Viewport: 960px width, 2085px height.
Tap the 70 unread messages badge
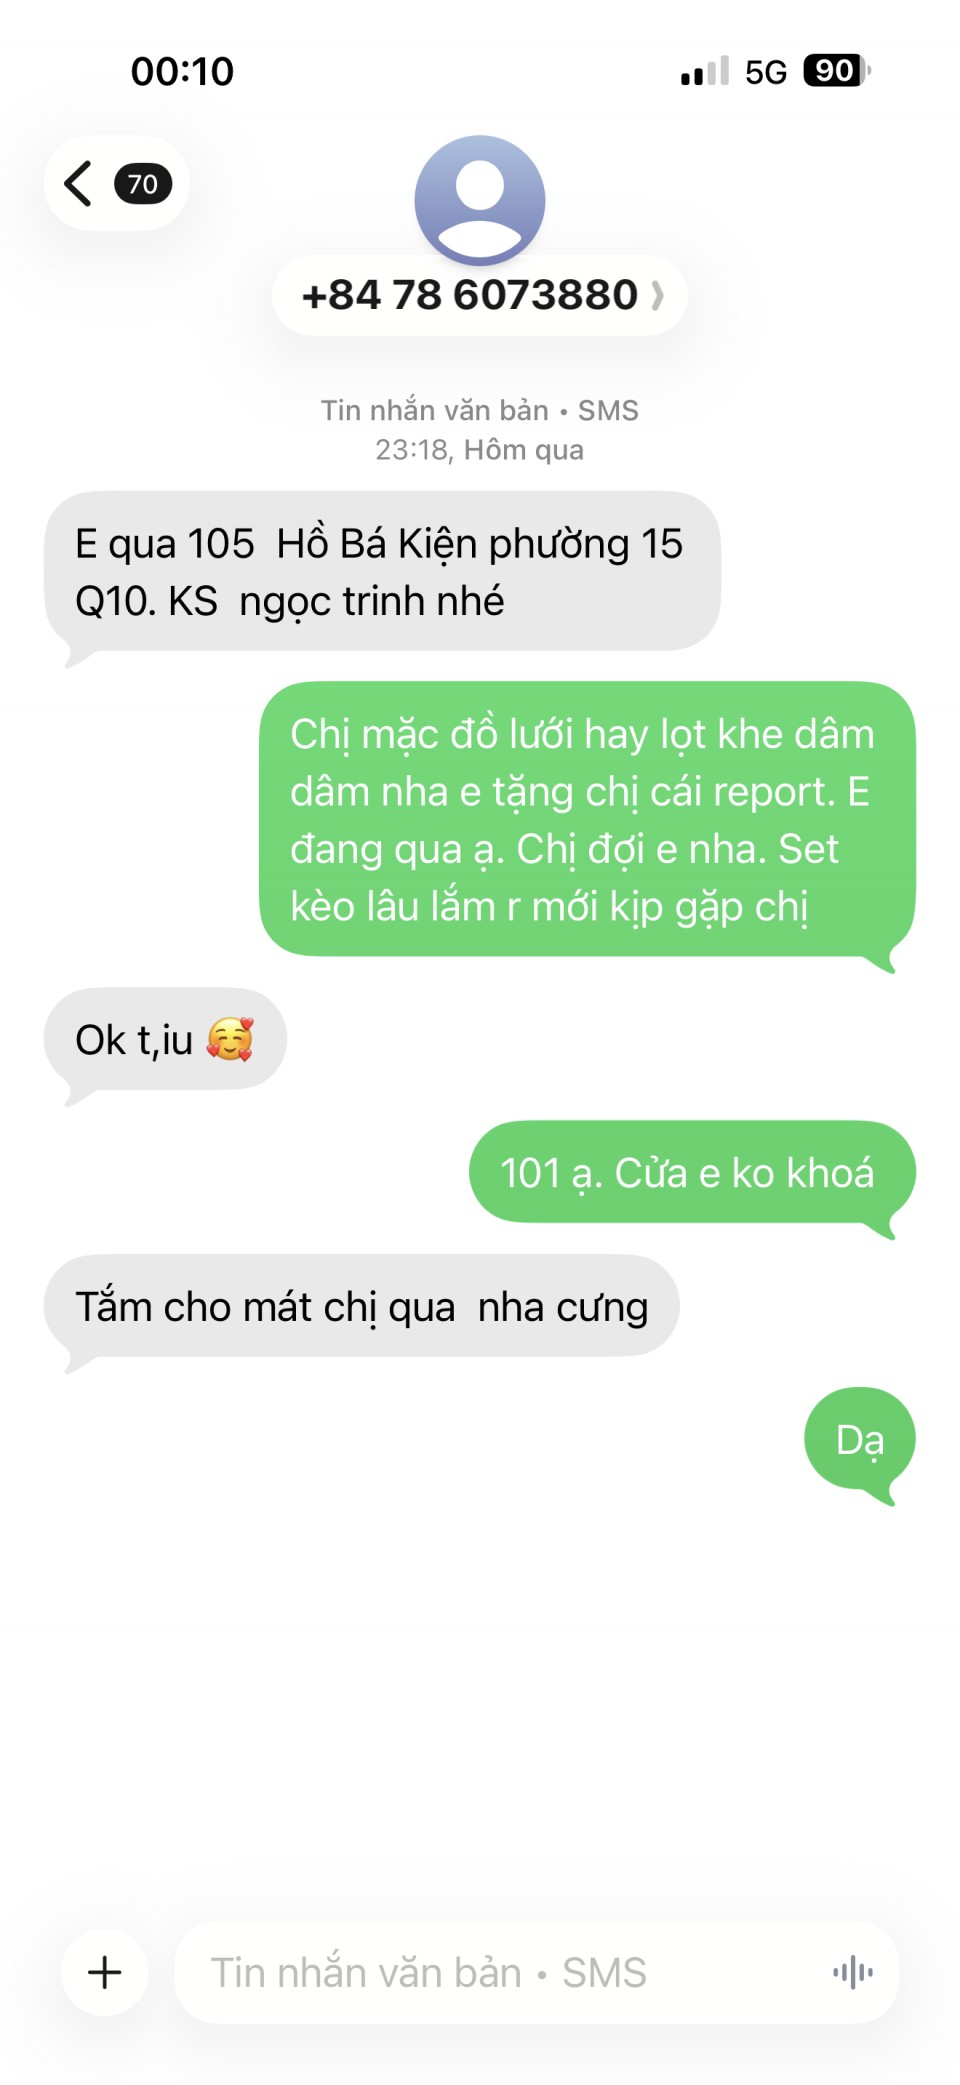[x=143, y=184]
